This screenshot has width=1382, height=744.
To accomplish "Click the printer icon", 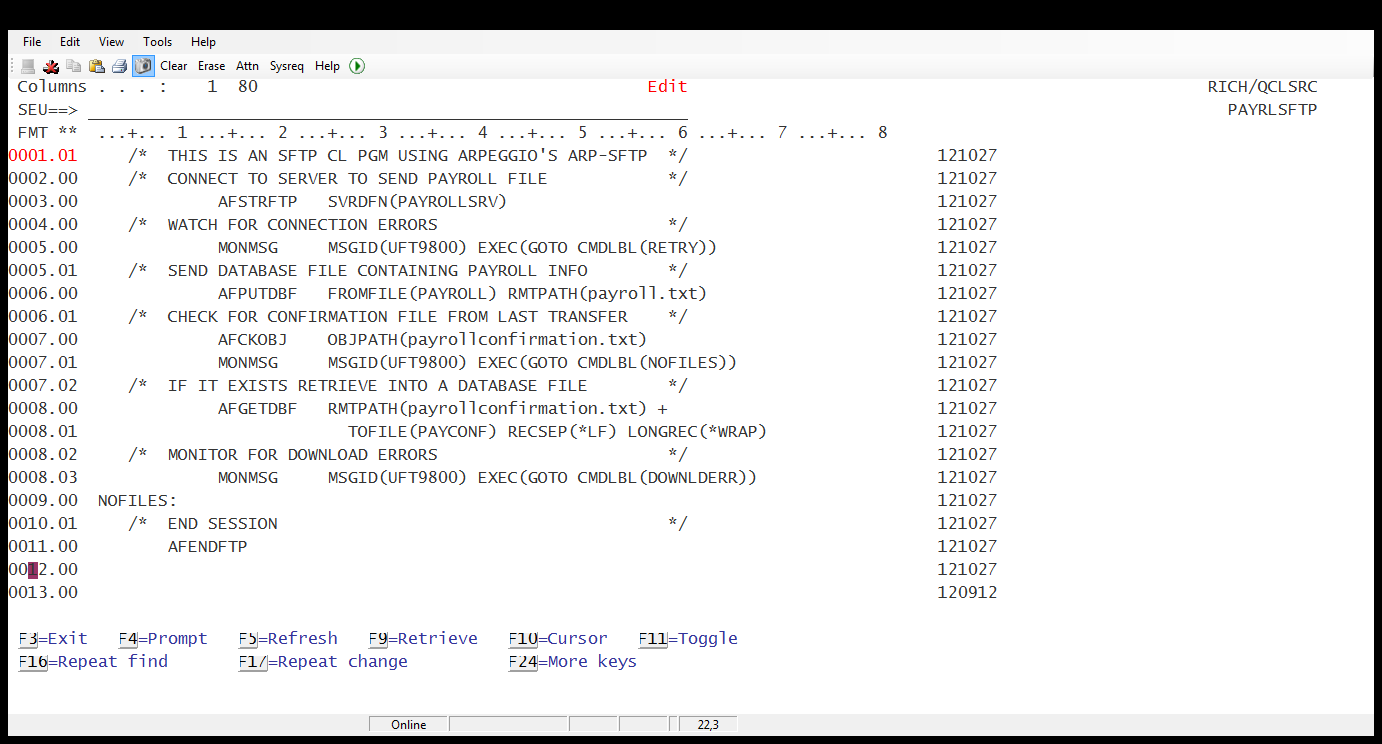I will 120,66.
